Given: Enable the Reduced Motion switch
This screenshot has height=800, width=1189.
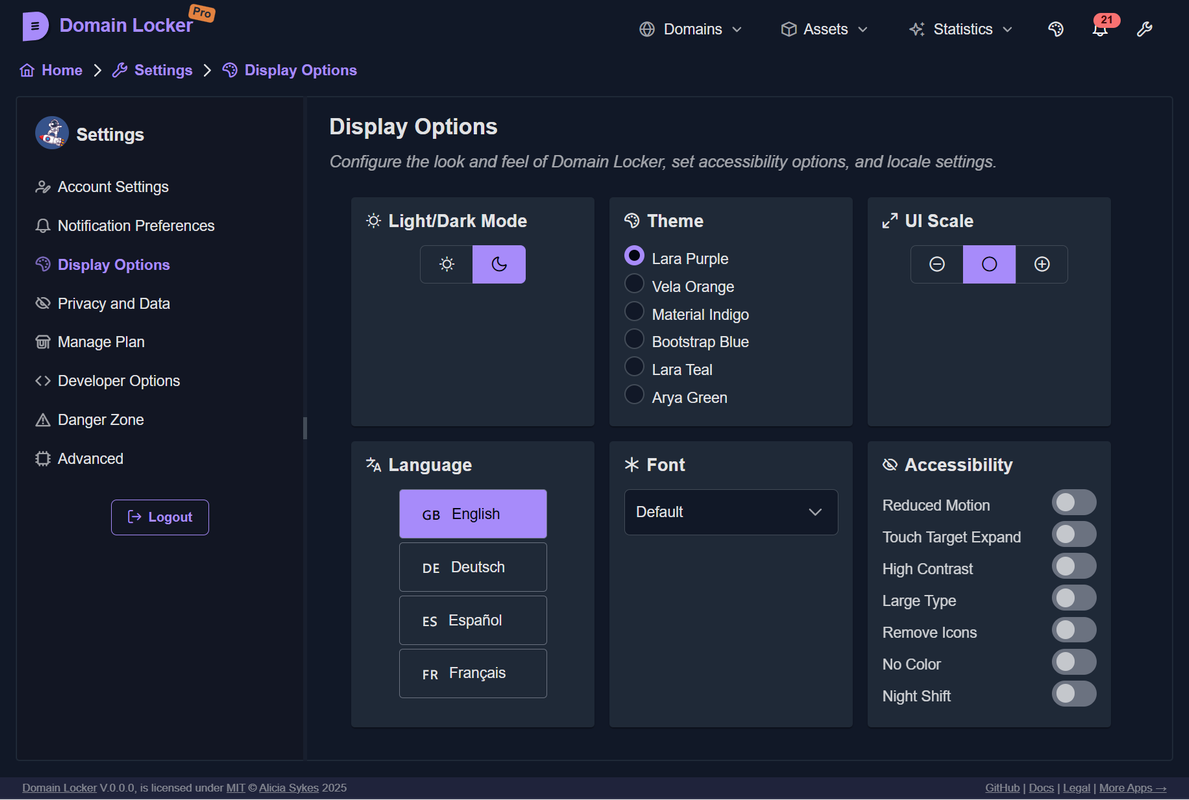Looking at the screenshot, I should click(x=1074, y=502).
